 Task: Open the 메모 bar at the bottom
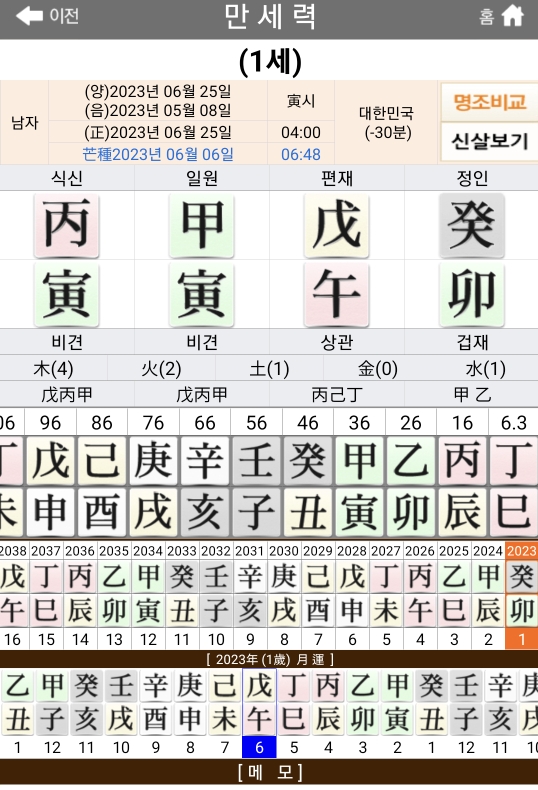[x=269, y=772]
